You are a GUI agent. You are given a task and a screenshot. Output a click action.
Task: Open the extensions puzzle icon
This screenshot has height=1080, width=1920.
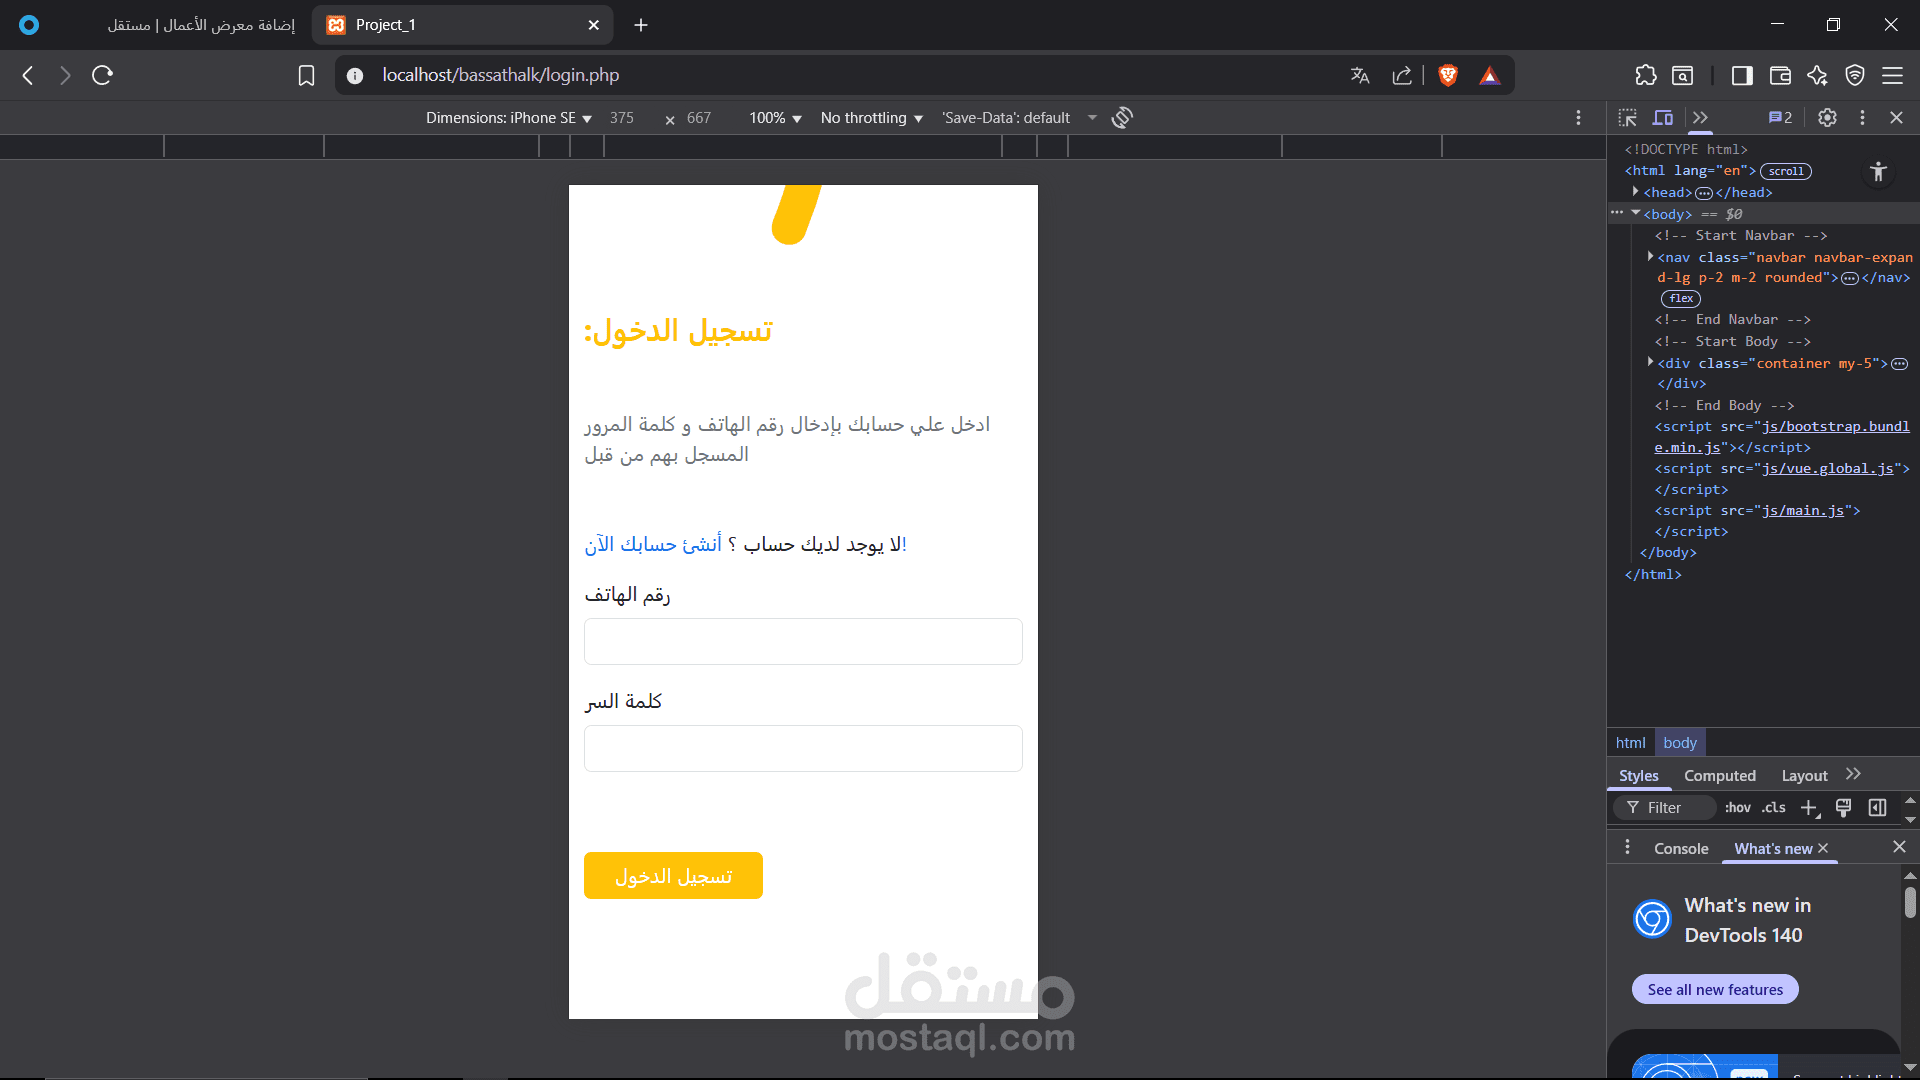(1646, 75)
